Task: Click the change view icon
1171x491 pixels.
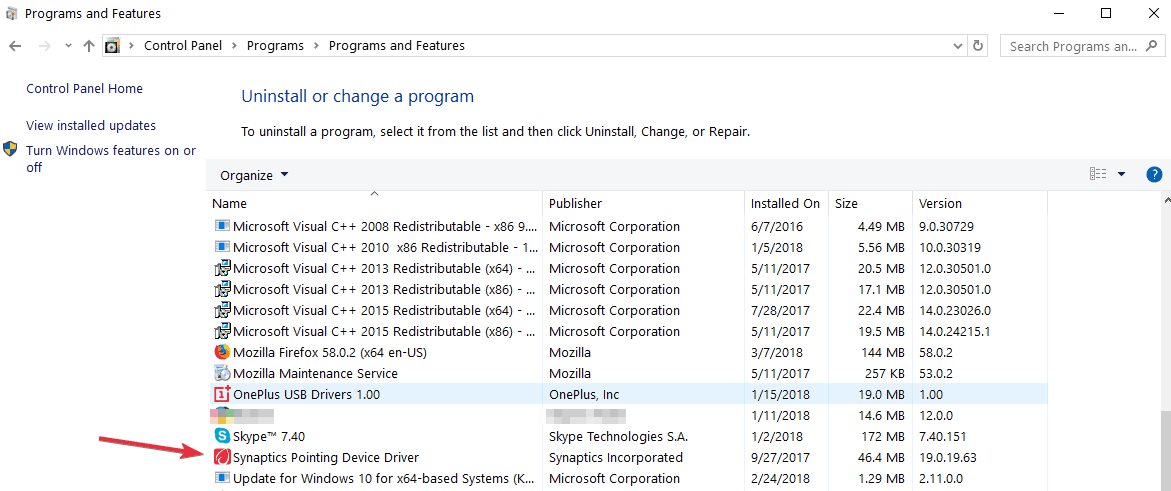Action: pos(1098,175)
